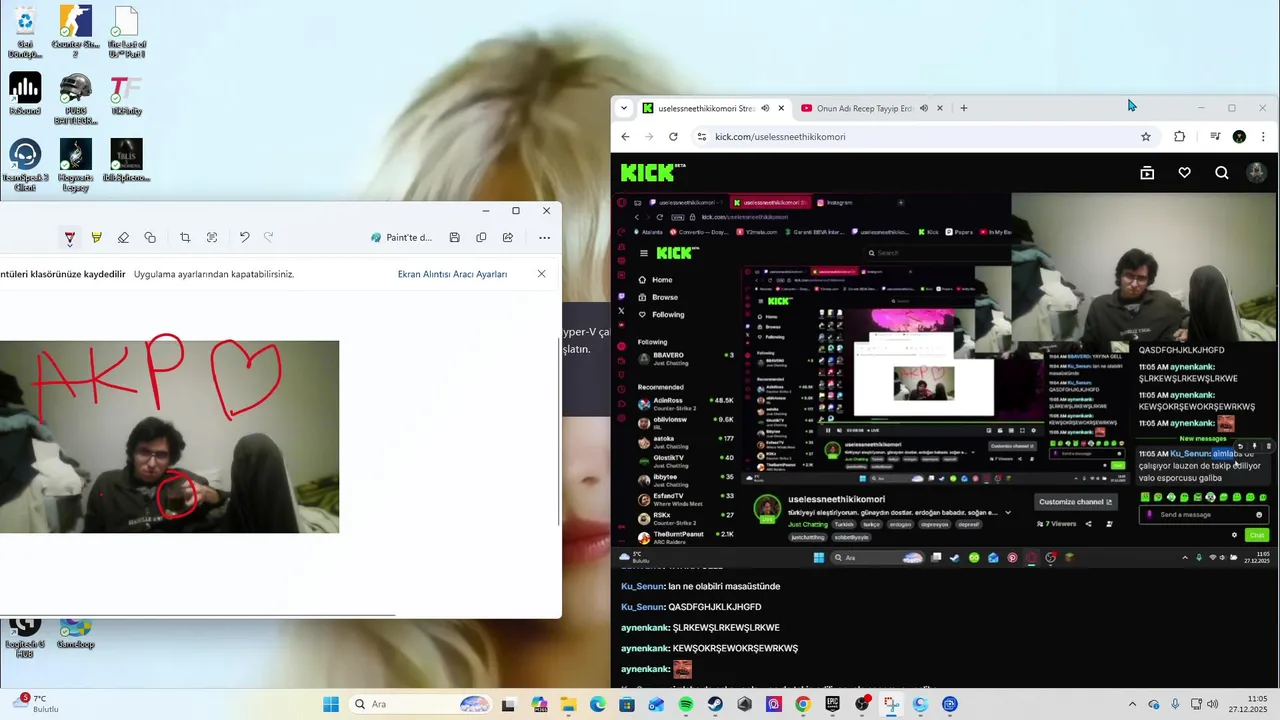Screen dimensions: 1280x720
Task: Copy the snip to clipboard
Action: pos(481,238)
